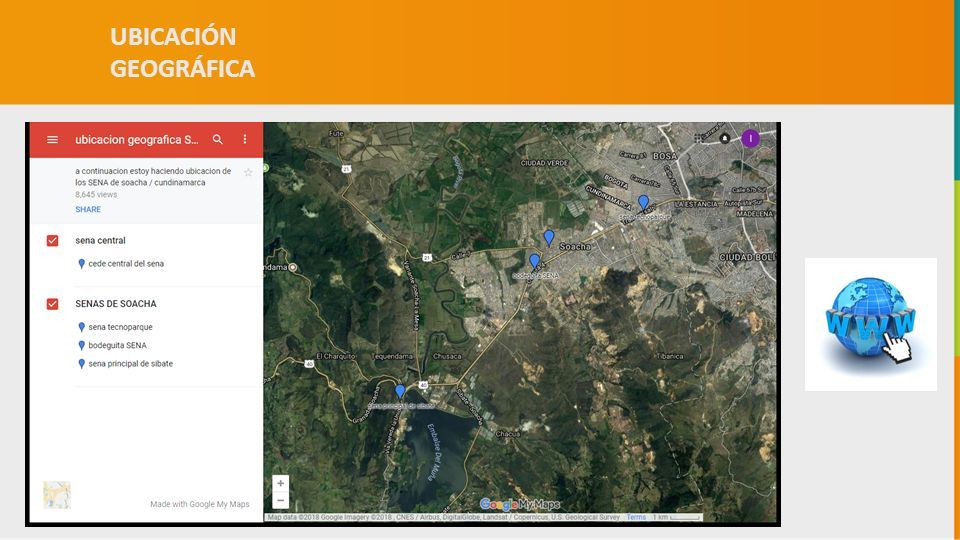
Task: Zoom out with the minus button
Action: pos(280,500)
